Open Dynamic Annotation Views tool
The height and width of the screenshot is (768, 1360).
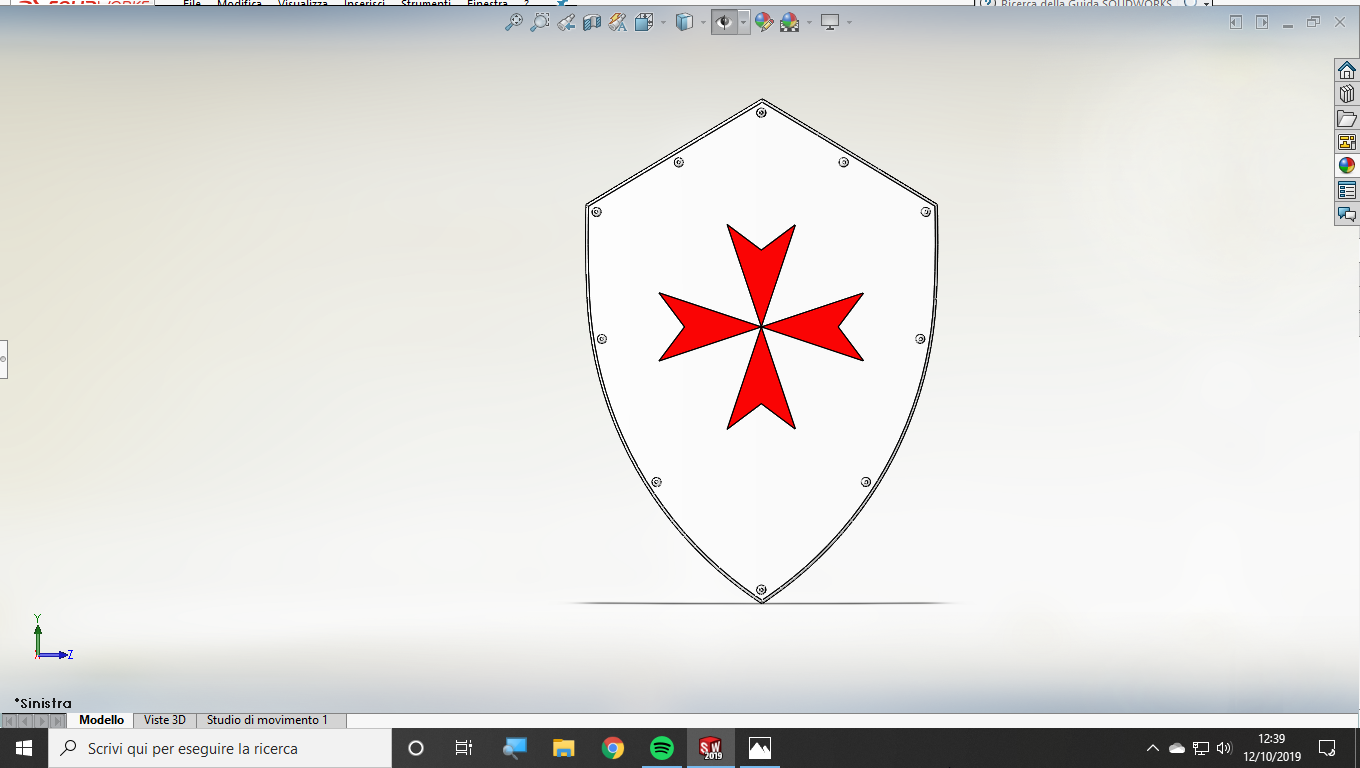tap(618, 21)
